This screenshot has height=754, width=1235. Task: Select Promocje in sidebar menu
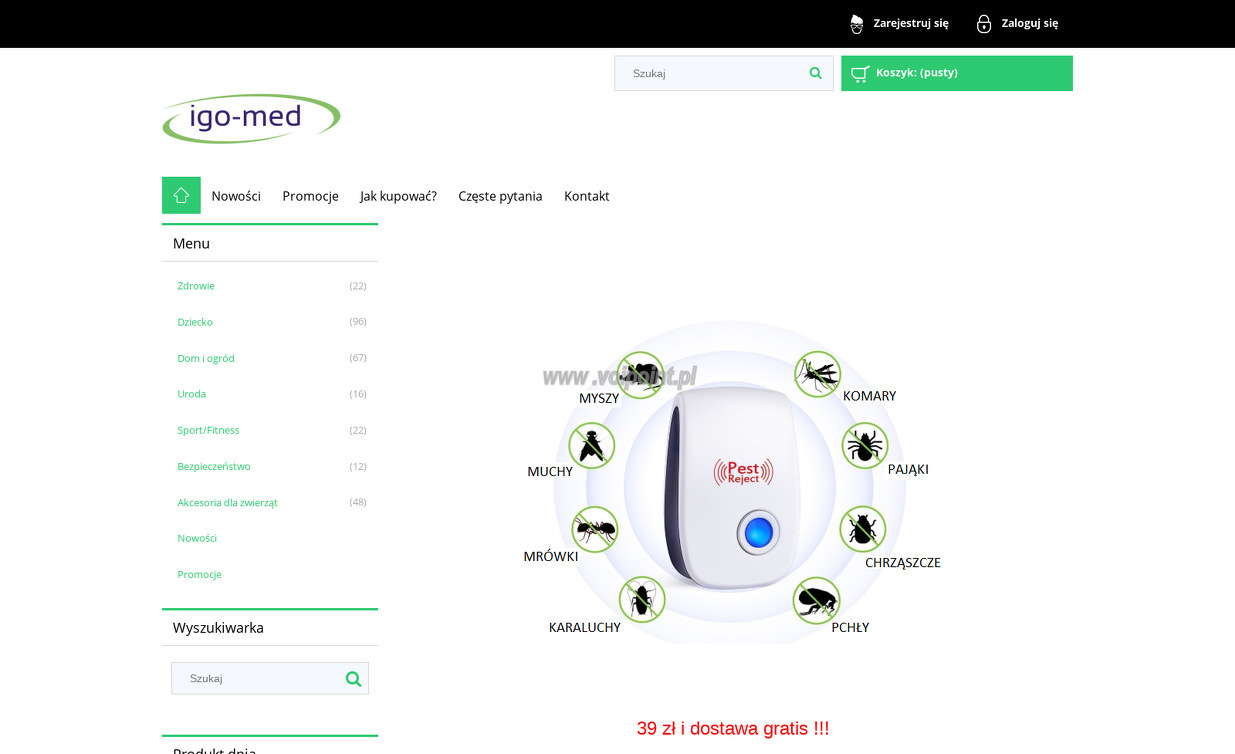(199, 574)
